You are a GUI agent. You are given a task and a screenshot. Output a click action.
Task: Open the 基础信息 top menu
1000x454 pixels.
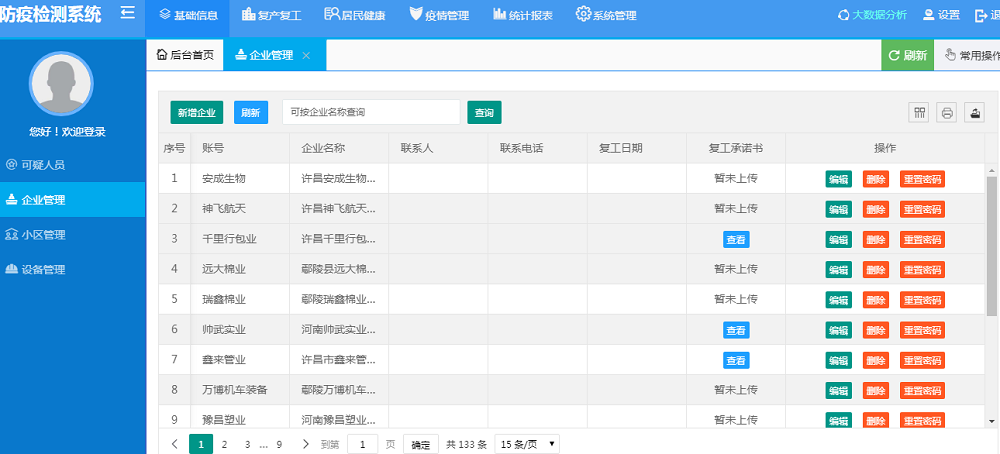[187, 15]
